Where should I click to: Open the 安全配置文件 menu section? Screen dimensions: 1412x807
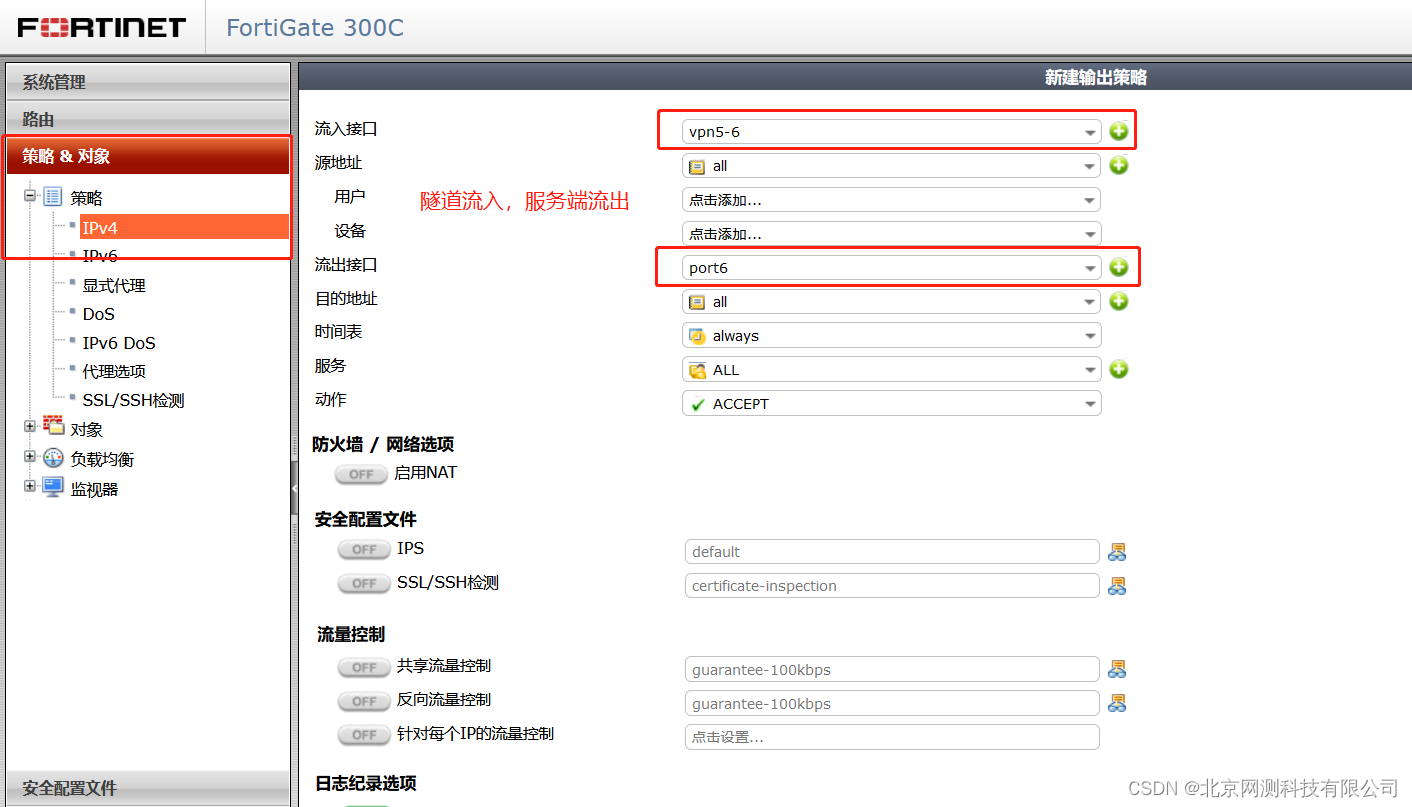click(148, 788)
